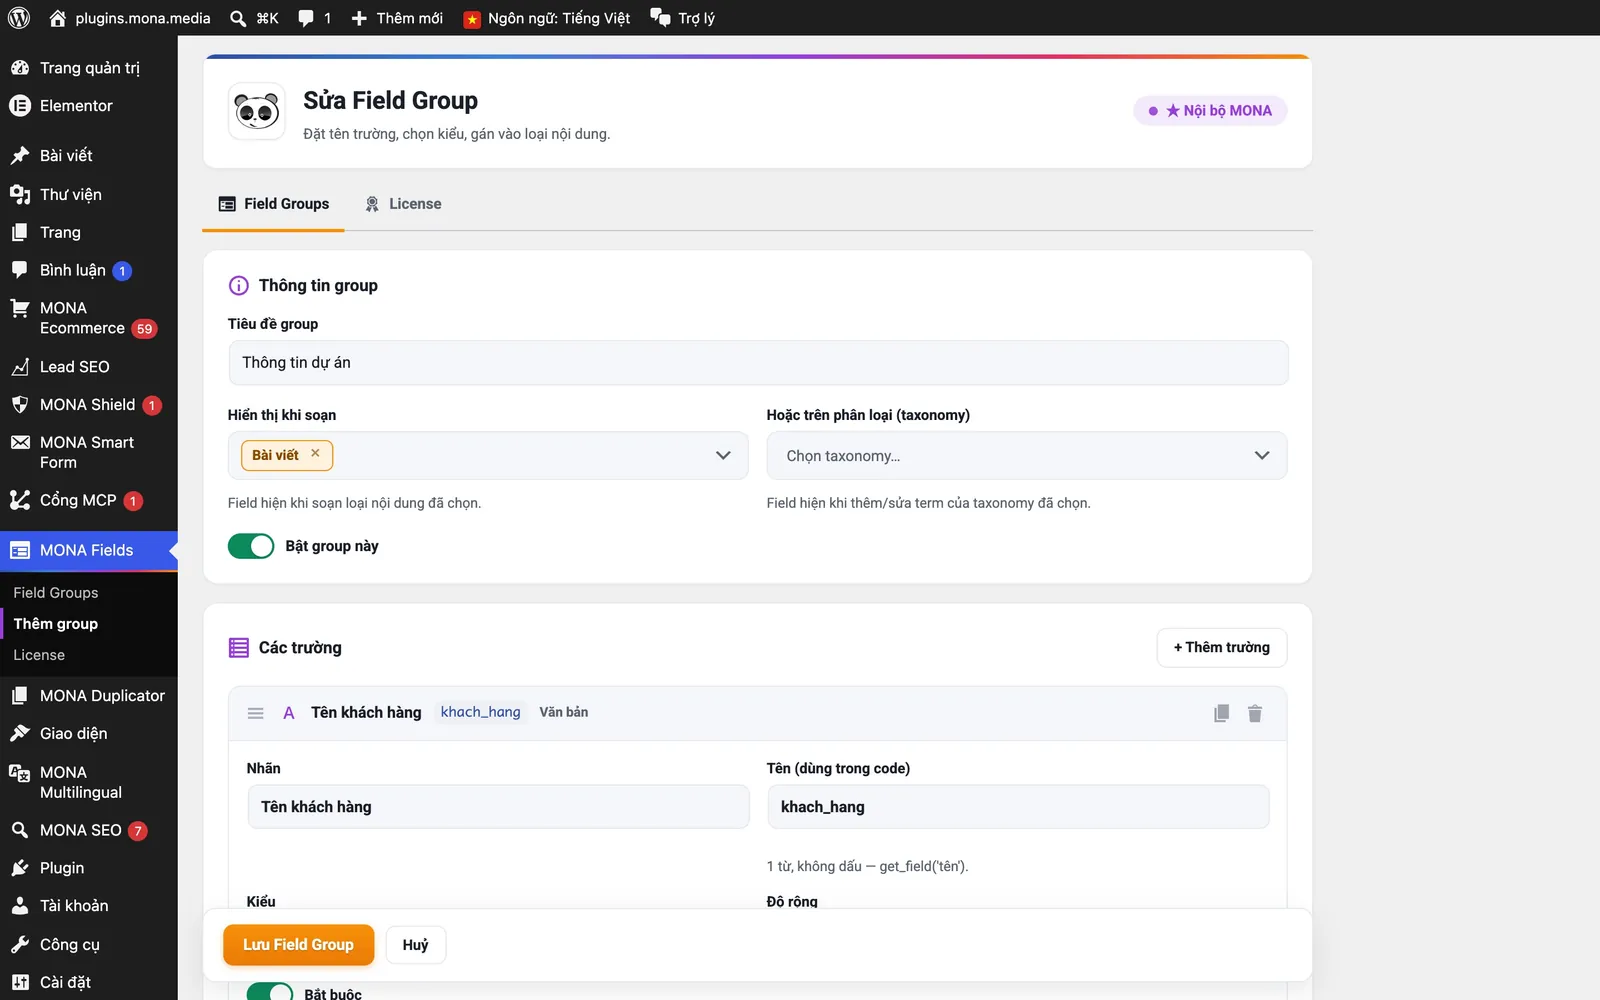
Task: Click the MONA Ecommerce cart icon
Action: pyautogui.click(x=20, y=308)
